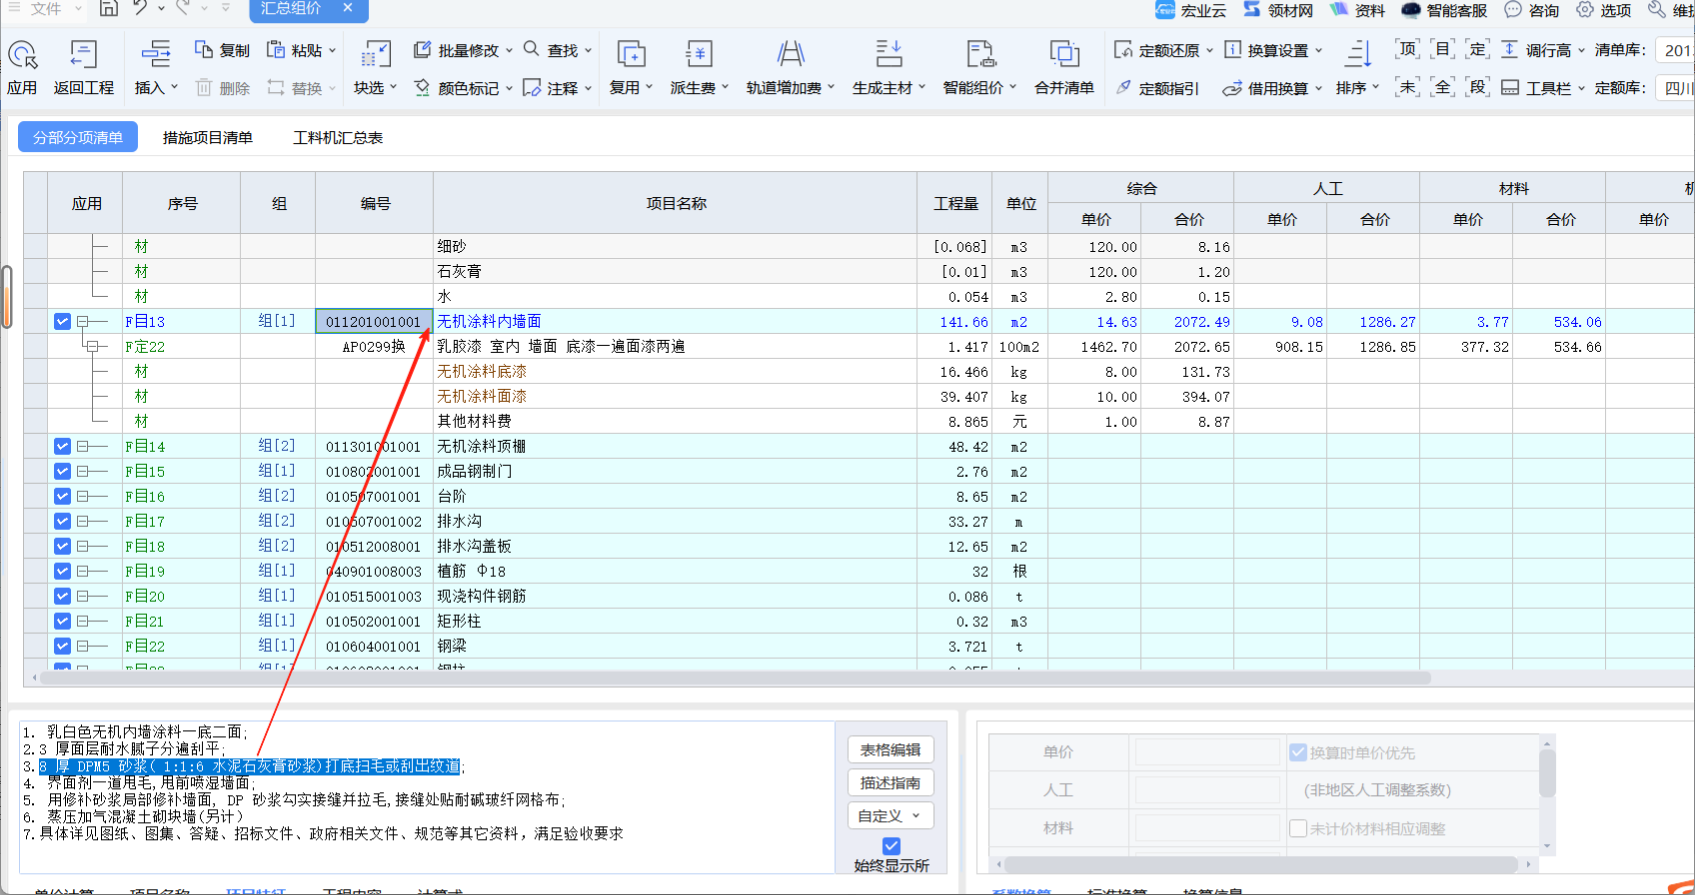Toggle the 始终显示所 checkbox
Image resolution: width=1695 pixels, height=895 pixels.
[x=891, y=846]
